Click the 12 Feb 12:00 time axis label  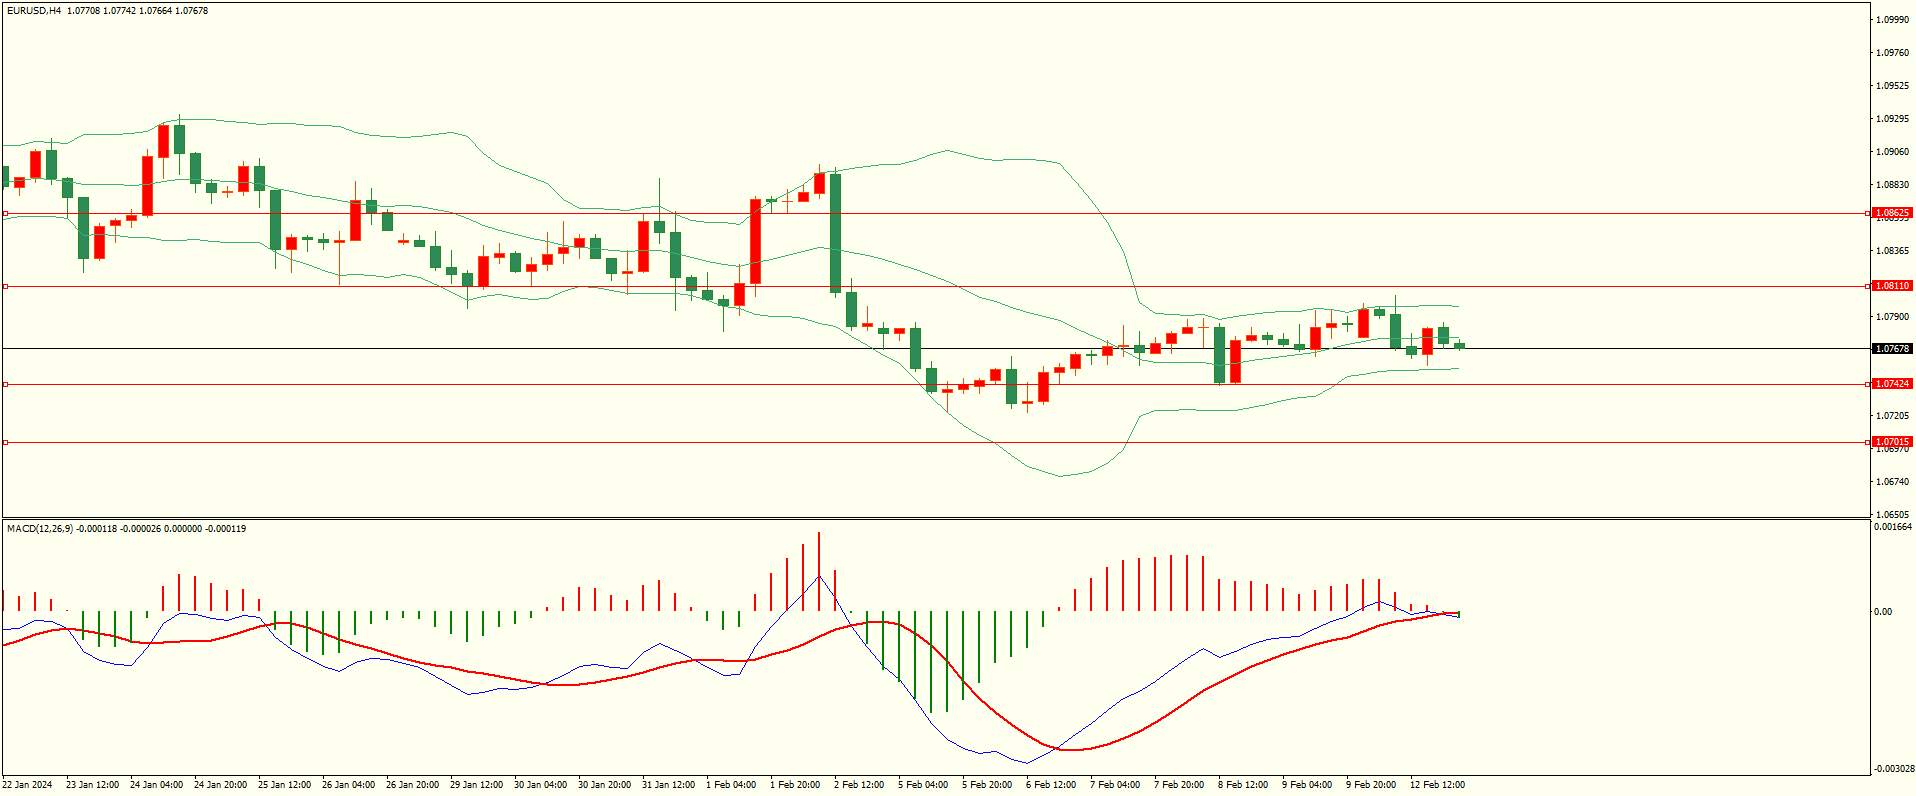coord(1437,785)
